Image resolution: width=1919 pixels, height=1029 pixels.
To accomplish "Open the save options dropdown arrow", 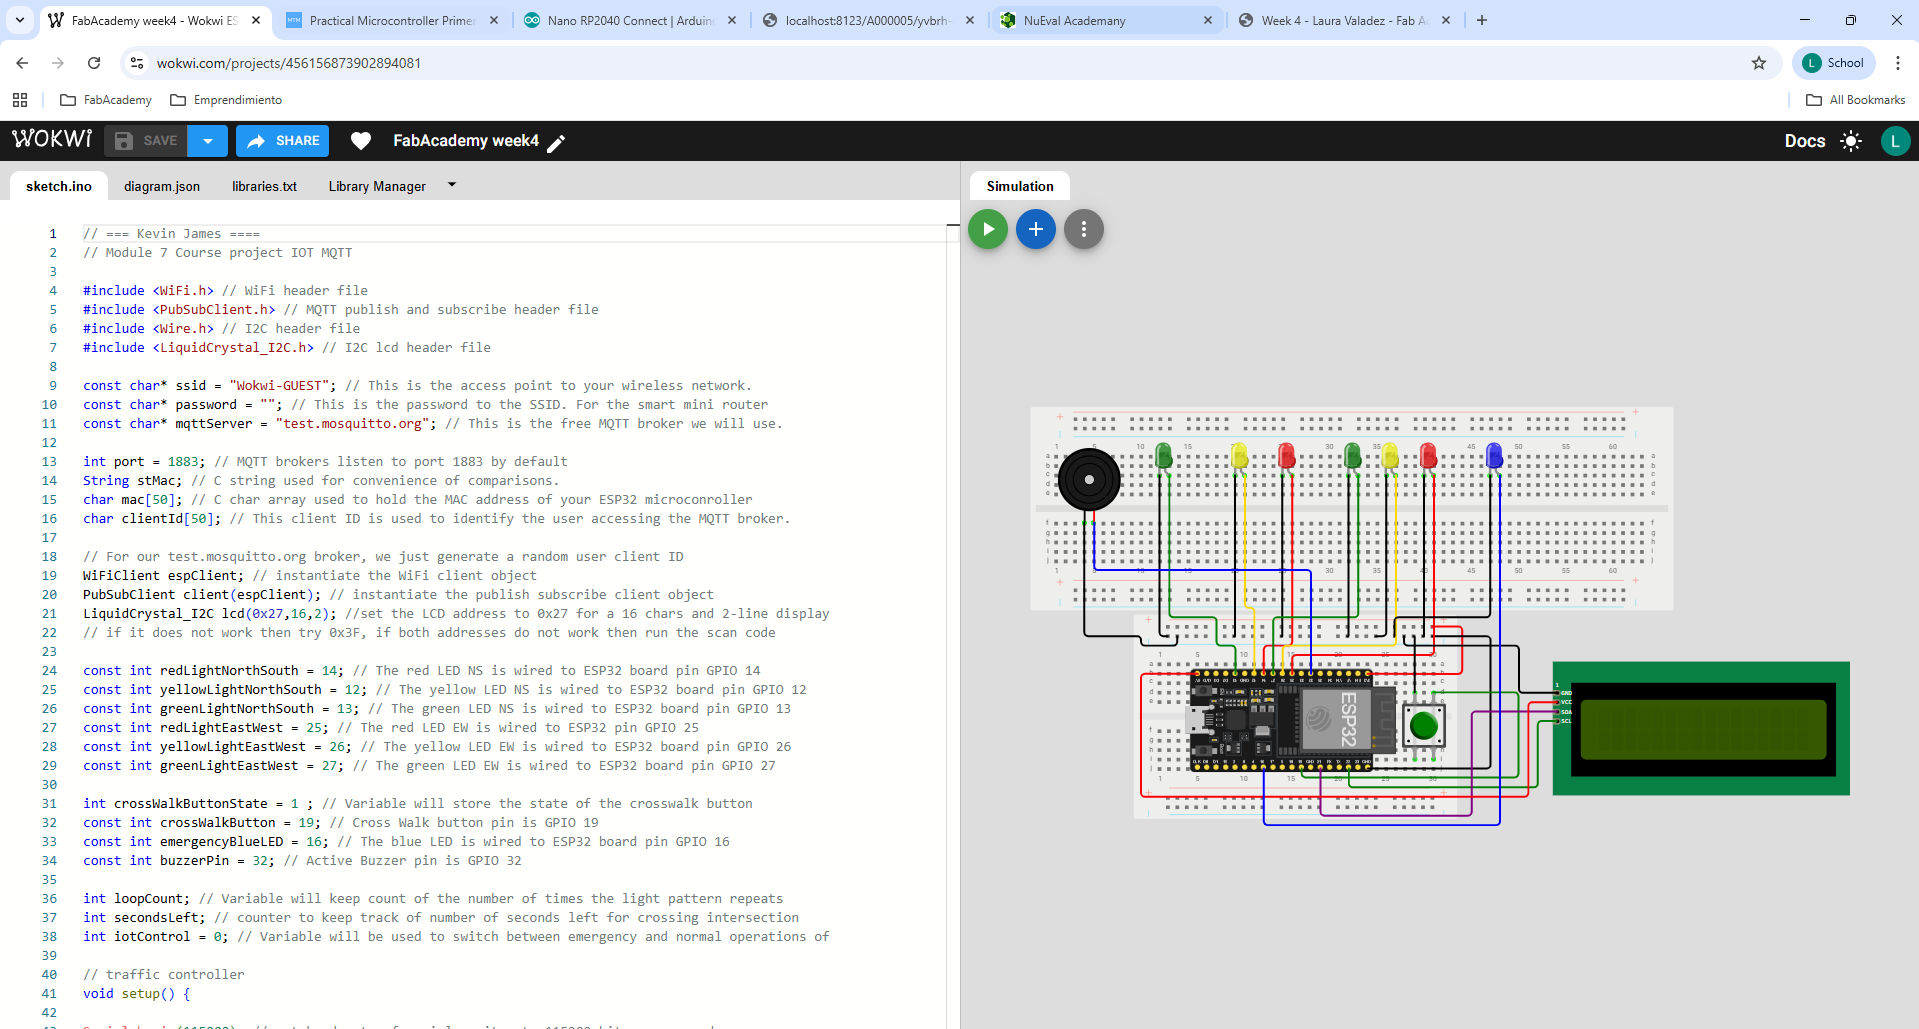I will (x=208, y=141).
